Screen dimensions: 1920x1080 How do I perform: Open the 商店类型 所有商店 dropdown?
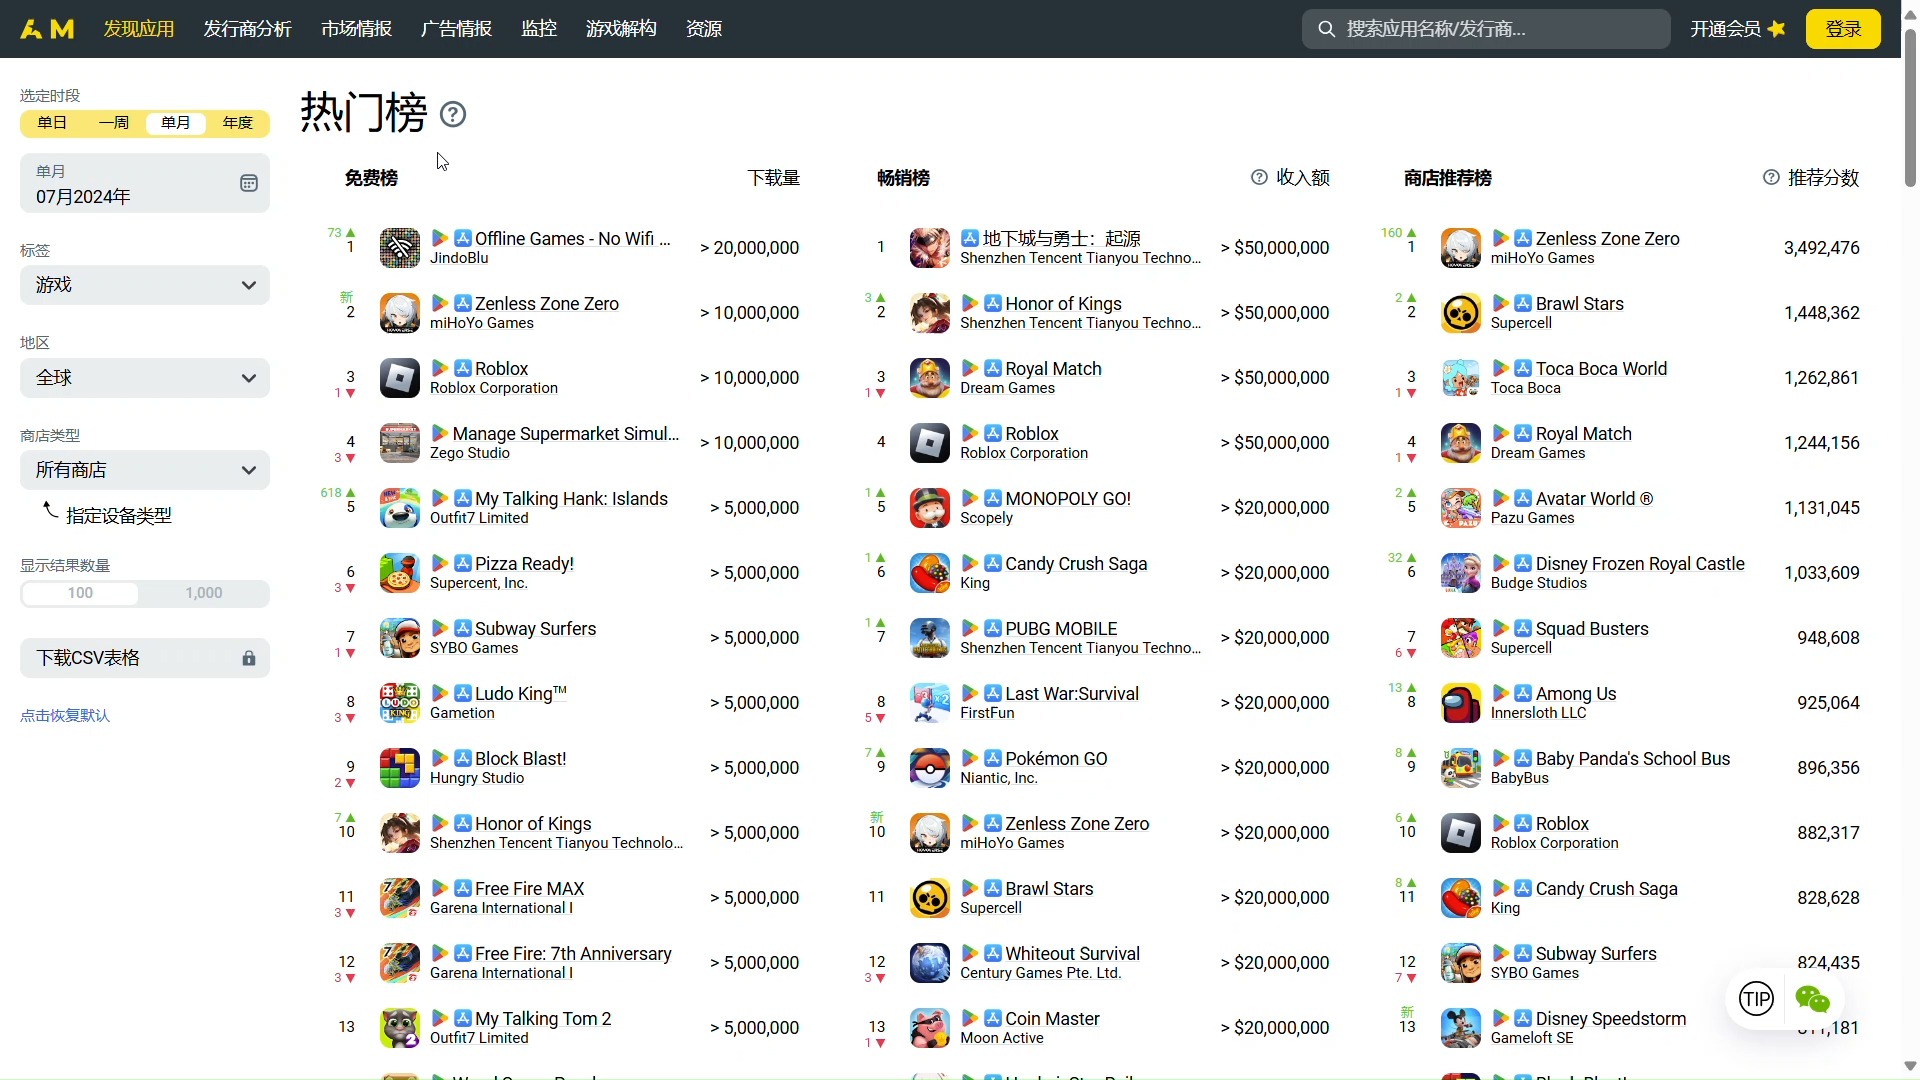(x=145, y=470)
